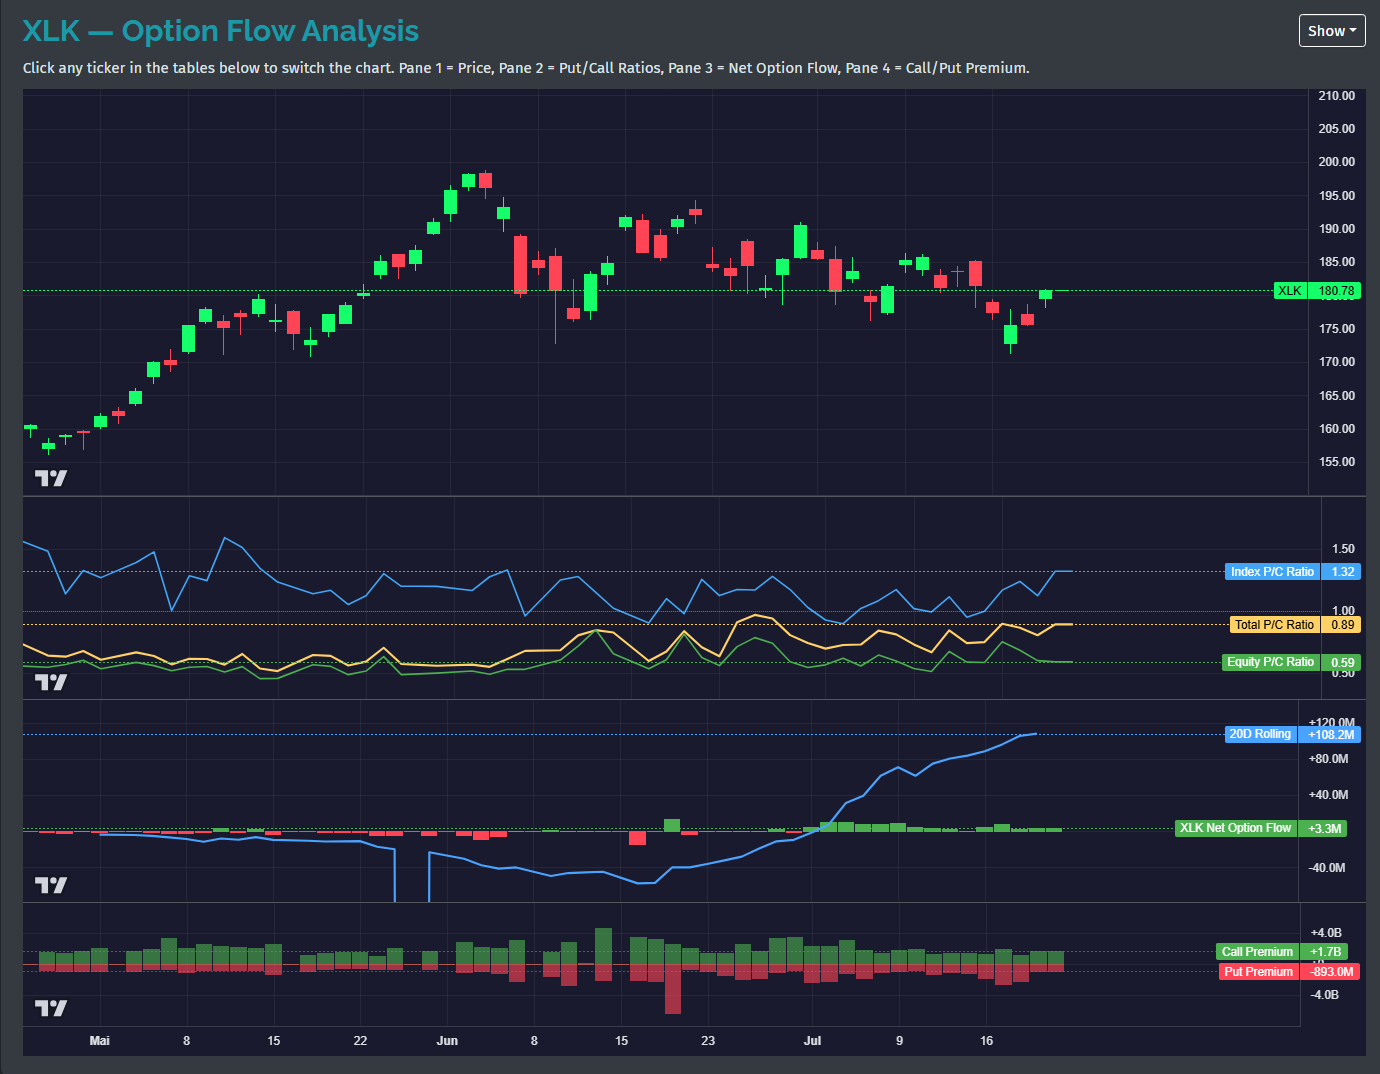The height and width of the screenshot is (1074, 1380).
Task: Click the TradingView logo in the premium pane
Action: coord(51,1008)
